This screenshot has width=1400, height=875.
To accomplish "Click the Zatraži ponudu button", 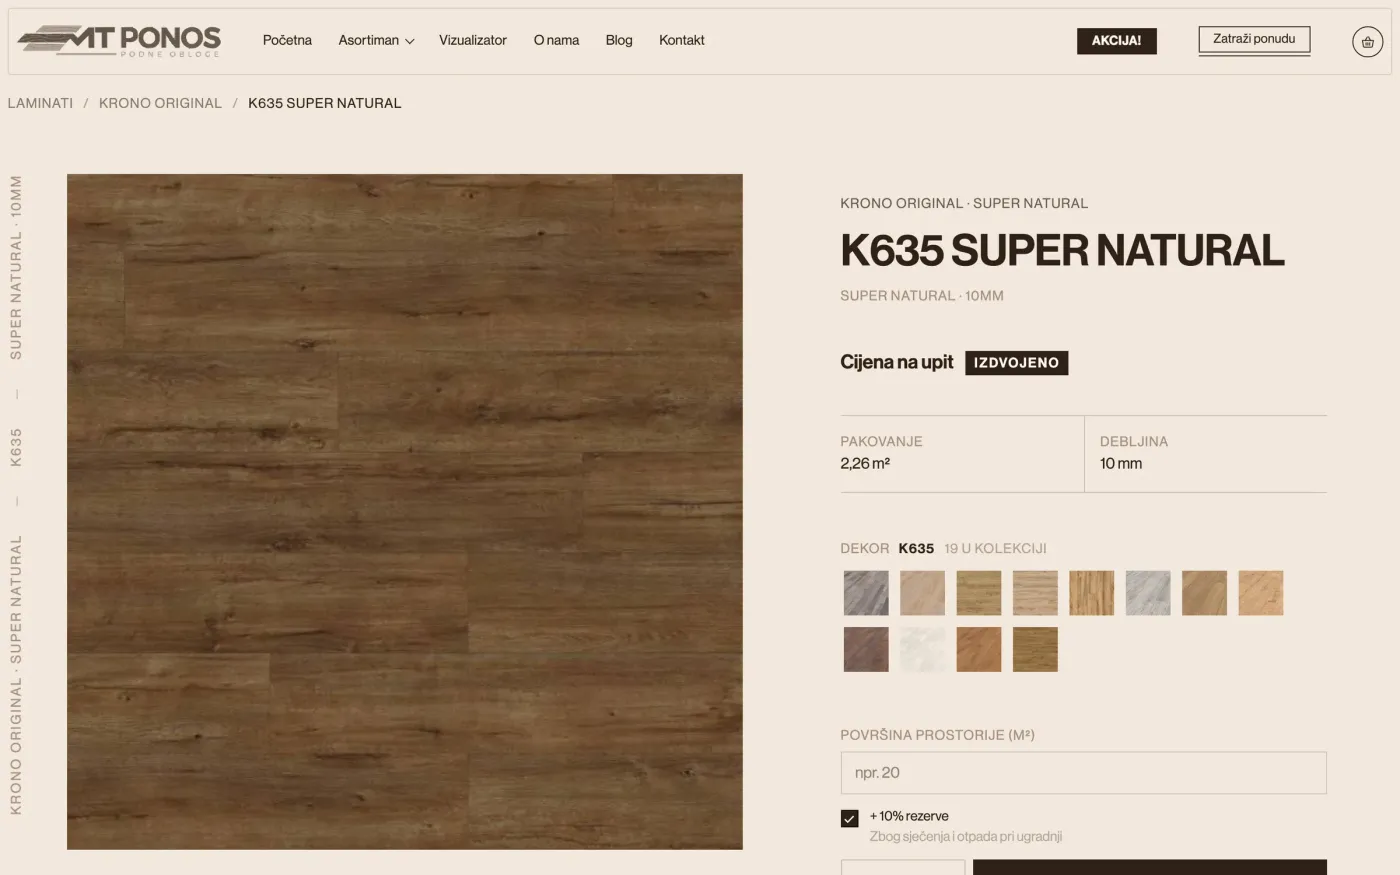I will [1254, 39].
